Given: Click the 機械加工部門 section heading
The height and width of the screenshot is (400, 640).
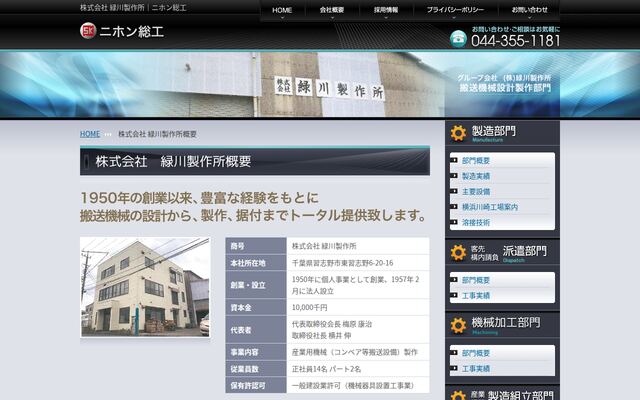Looking at the screenshot, I should coord(506,322).
